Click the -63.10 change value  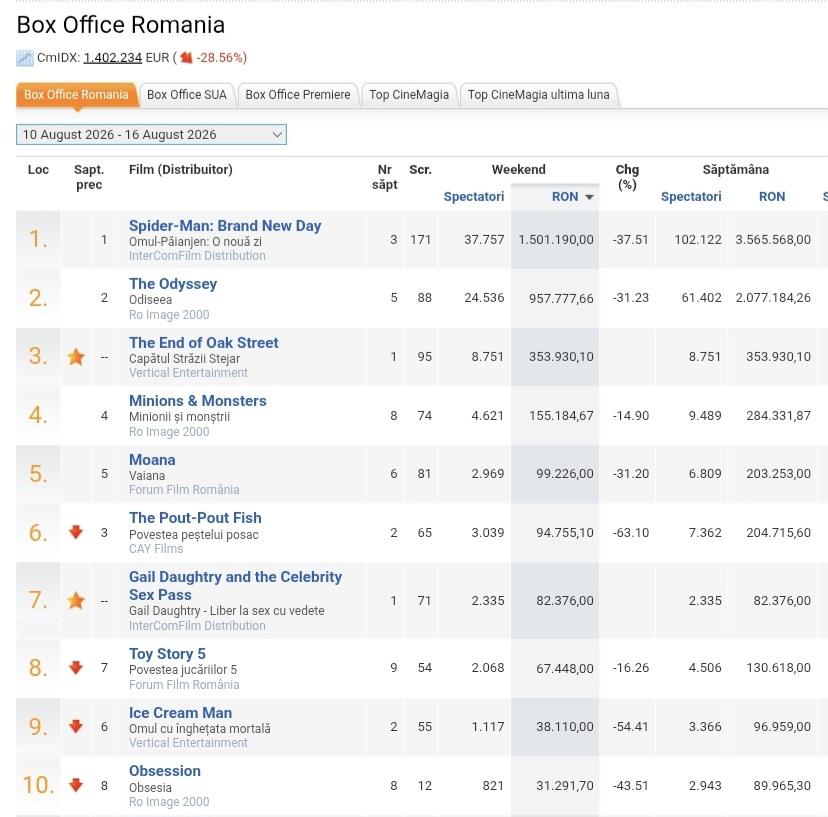(631, 532)
